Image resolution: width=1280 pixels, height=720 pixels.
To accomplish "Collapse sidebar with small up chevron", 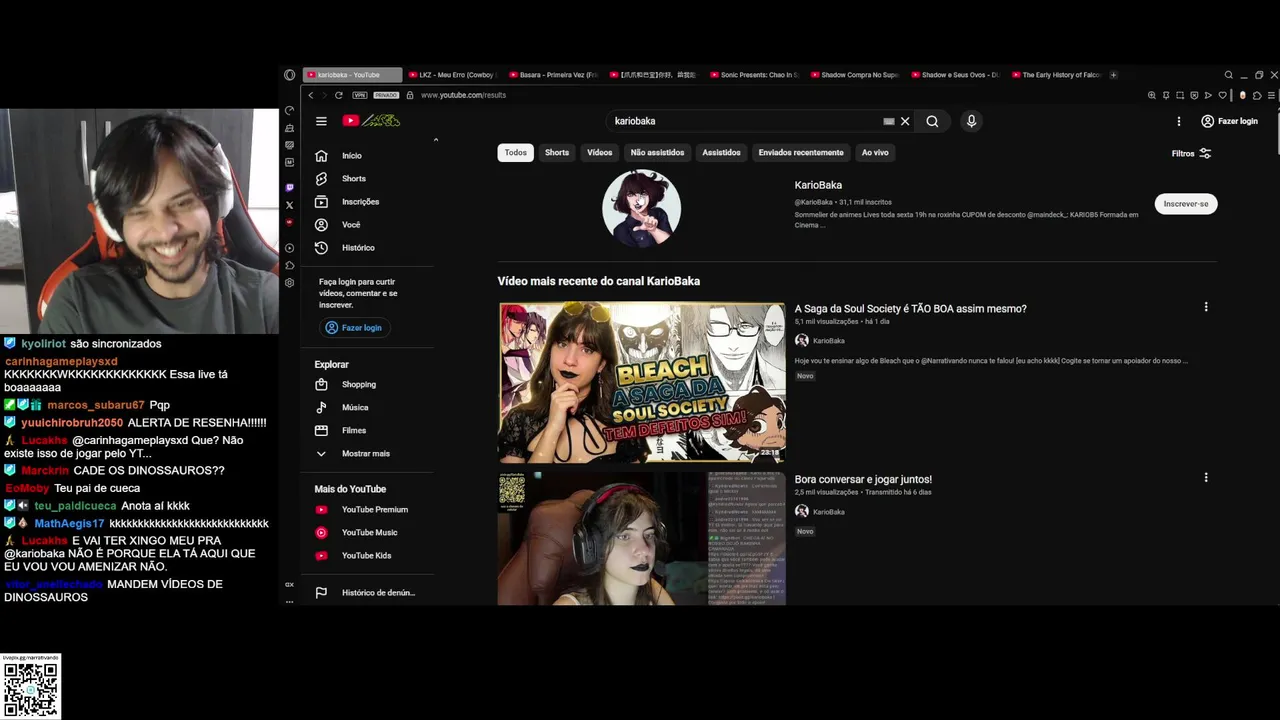I will (x=435, y=140).
